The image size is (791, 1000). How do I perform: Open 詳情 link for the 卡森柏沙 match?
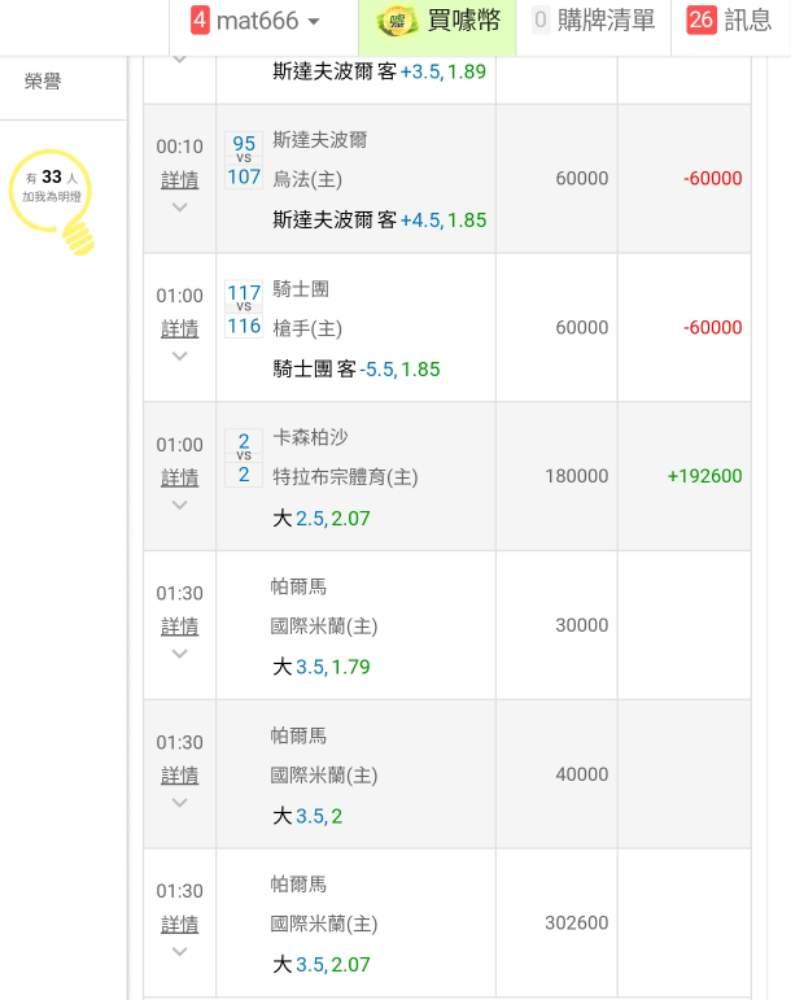tap(180, 478)
